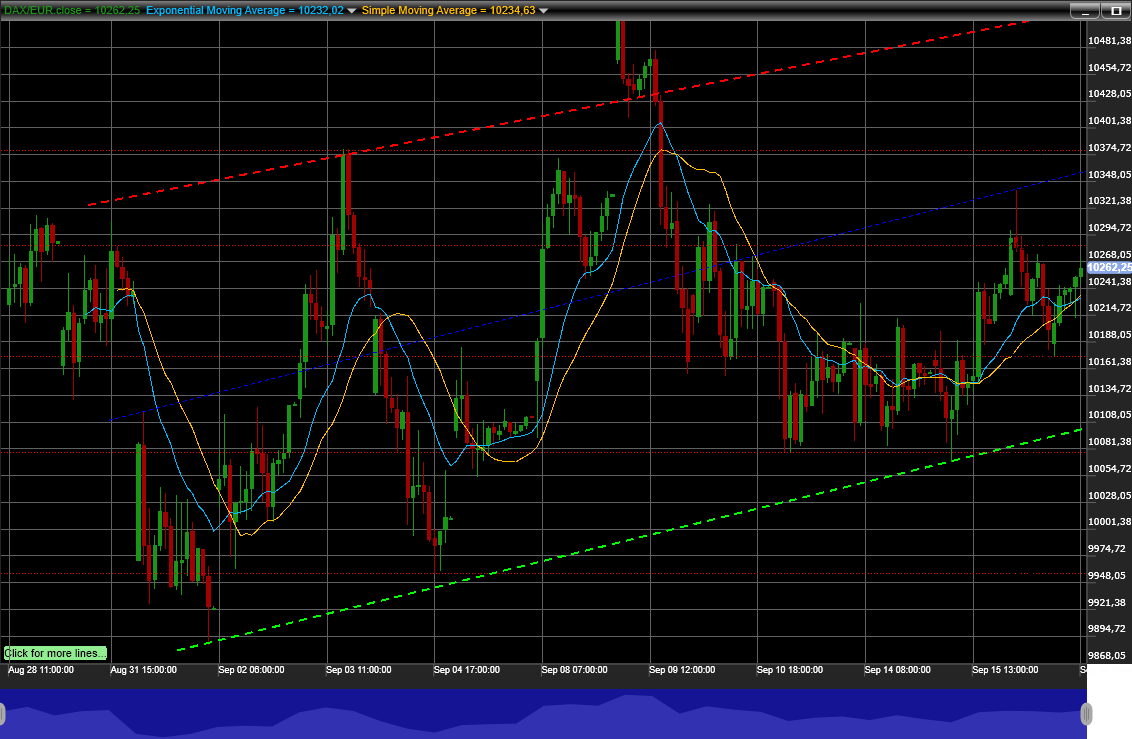
Task: Click the Sep 09 12:00:00 time label
Action: click(x=682, y=670)
